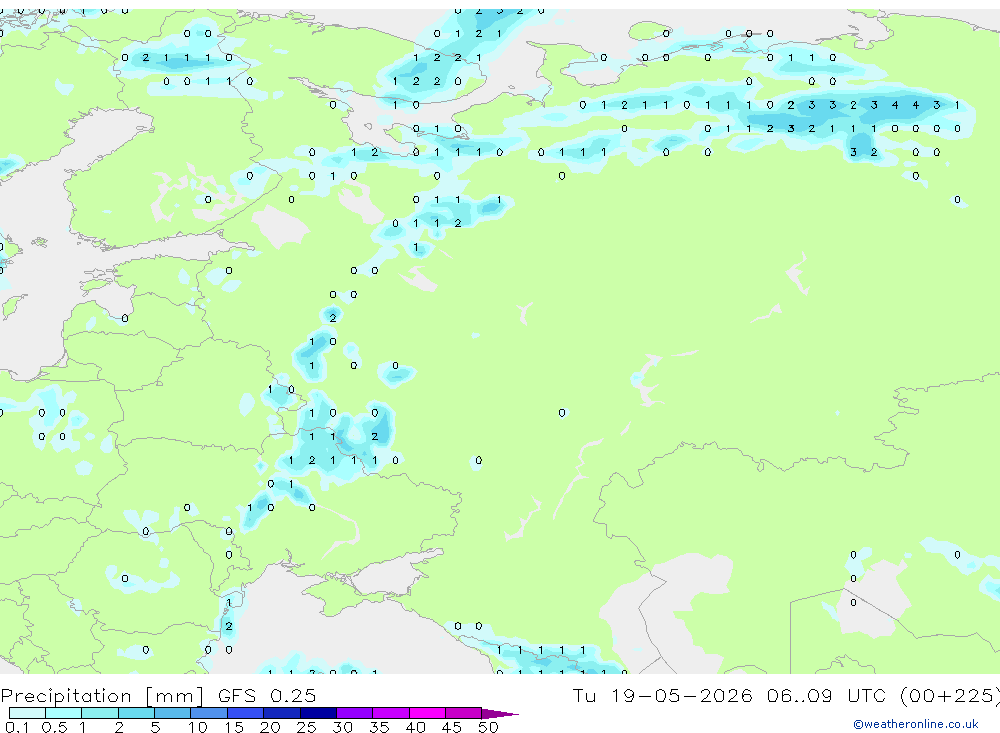
Task: Select the 0.5–1 mm legend color box
Action: [x=64, y=713]
